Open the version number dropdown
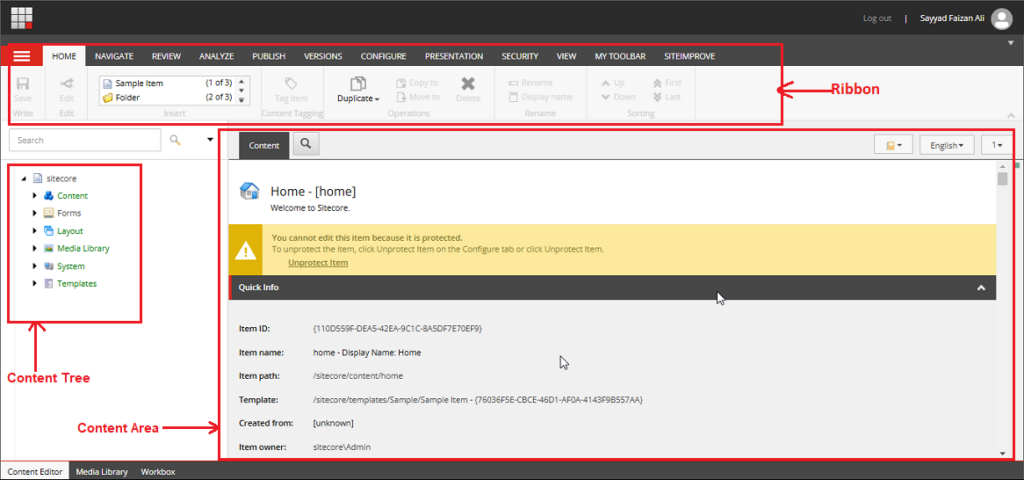Viewport: 1024px width, 480px height. [997, 146]
